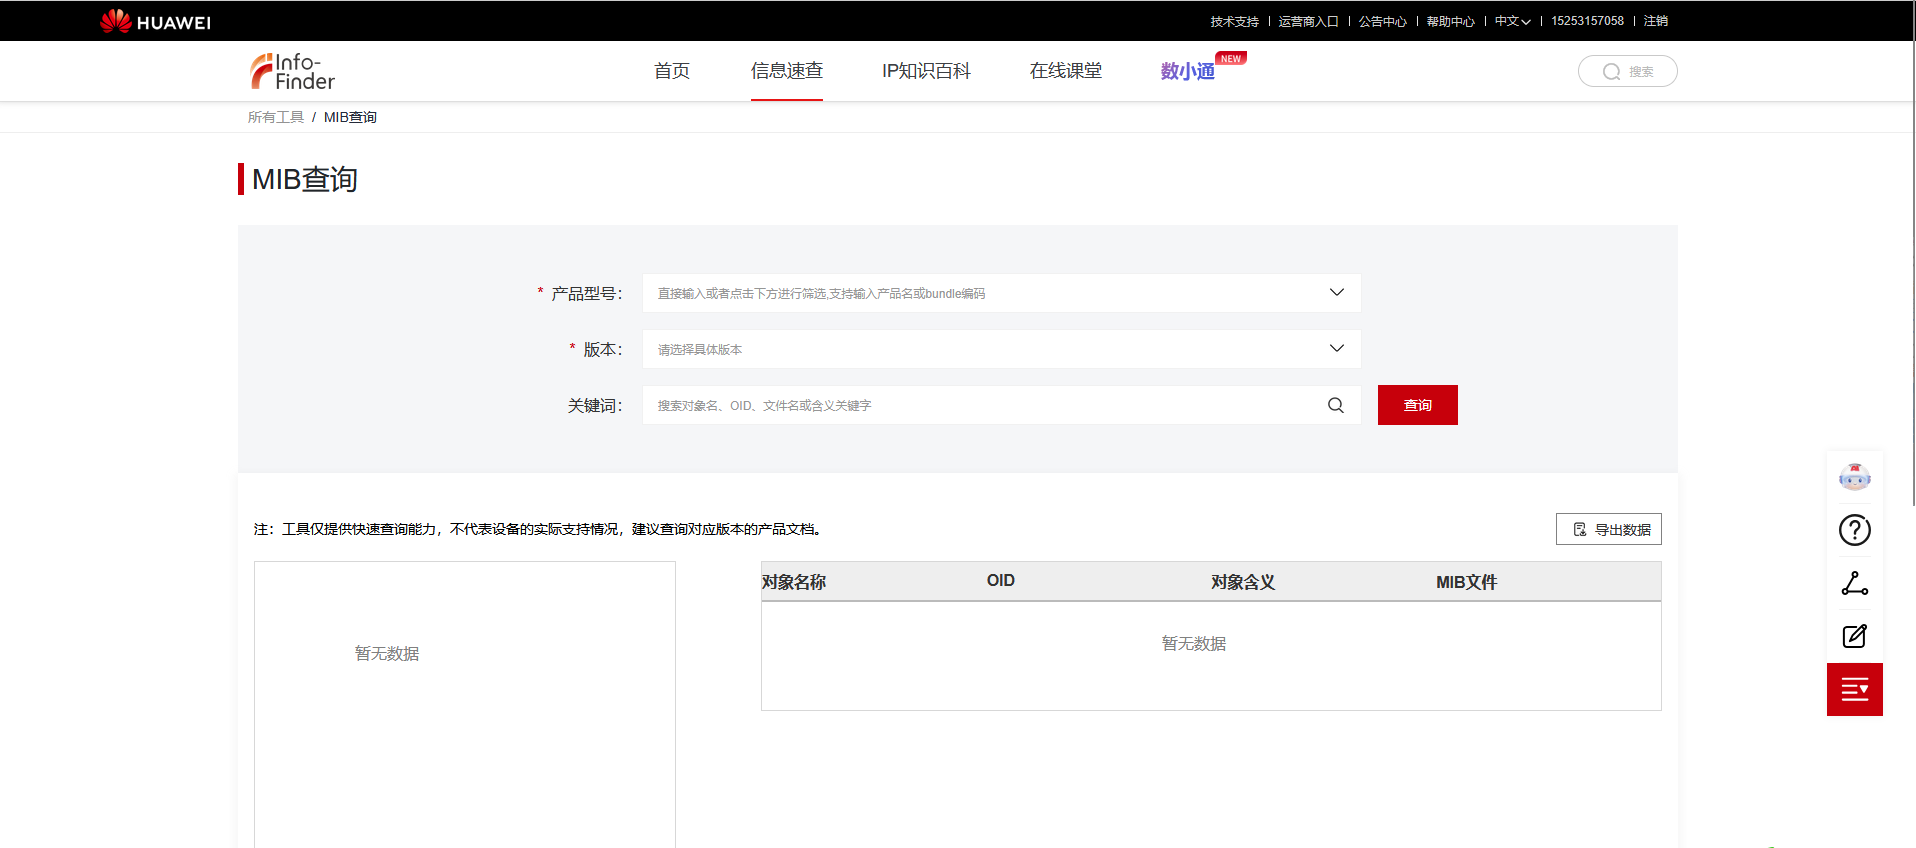Click the OID column header
Viewport: 1916px width, 848px height.
[1001, 581]
